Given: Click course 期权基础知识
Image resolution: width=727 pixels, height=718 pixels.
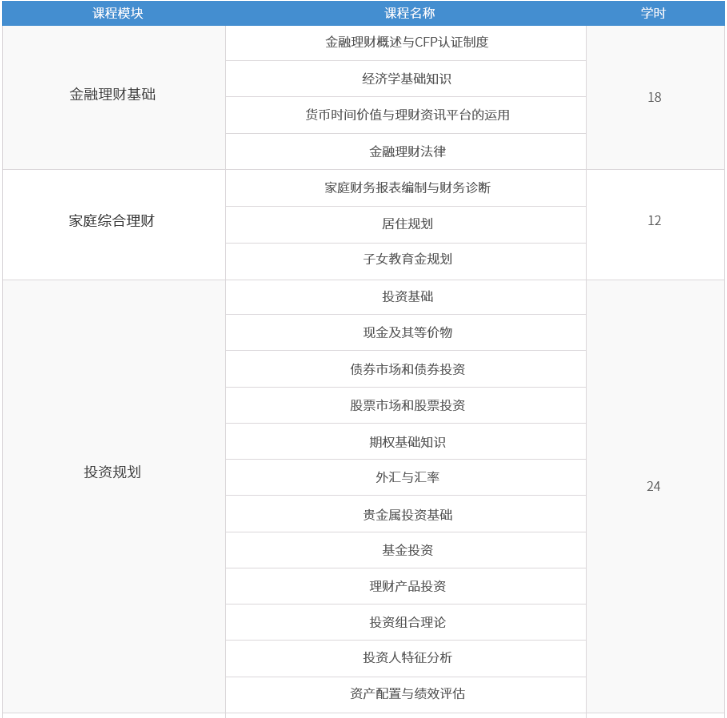Looking at the screenshot, I should [407, 442].
